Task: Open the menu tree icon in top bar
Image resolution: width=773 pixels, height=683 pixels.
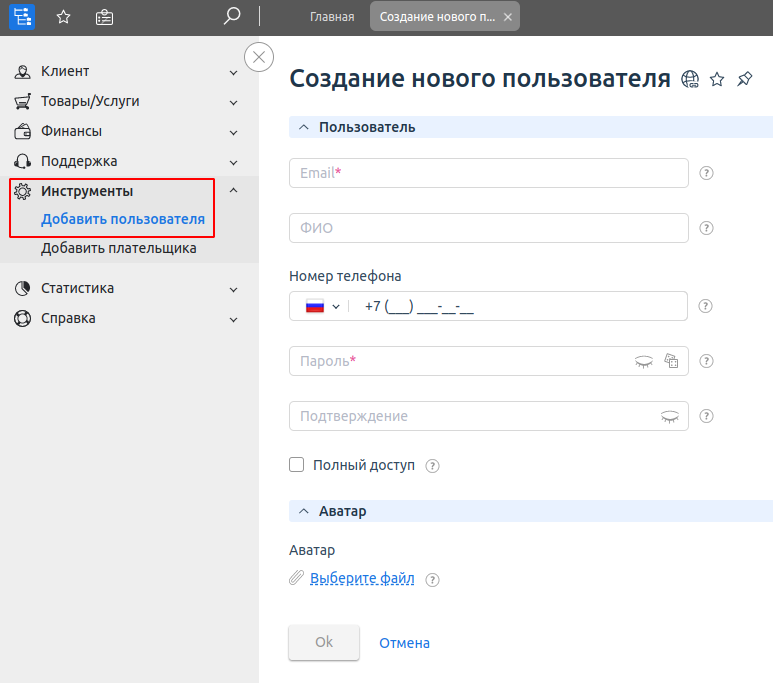Action: pyautogui.click(x=22, y=17)
